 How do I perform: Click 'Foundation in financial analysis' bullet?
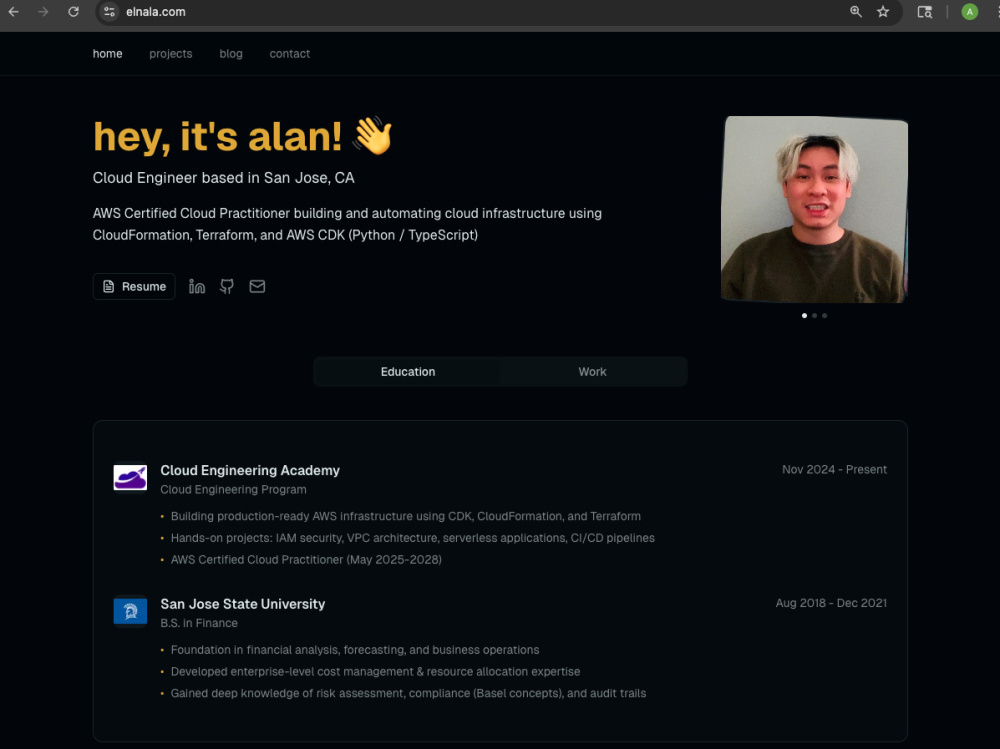(x=355, y=650)
